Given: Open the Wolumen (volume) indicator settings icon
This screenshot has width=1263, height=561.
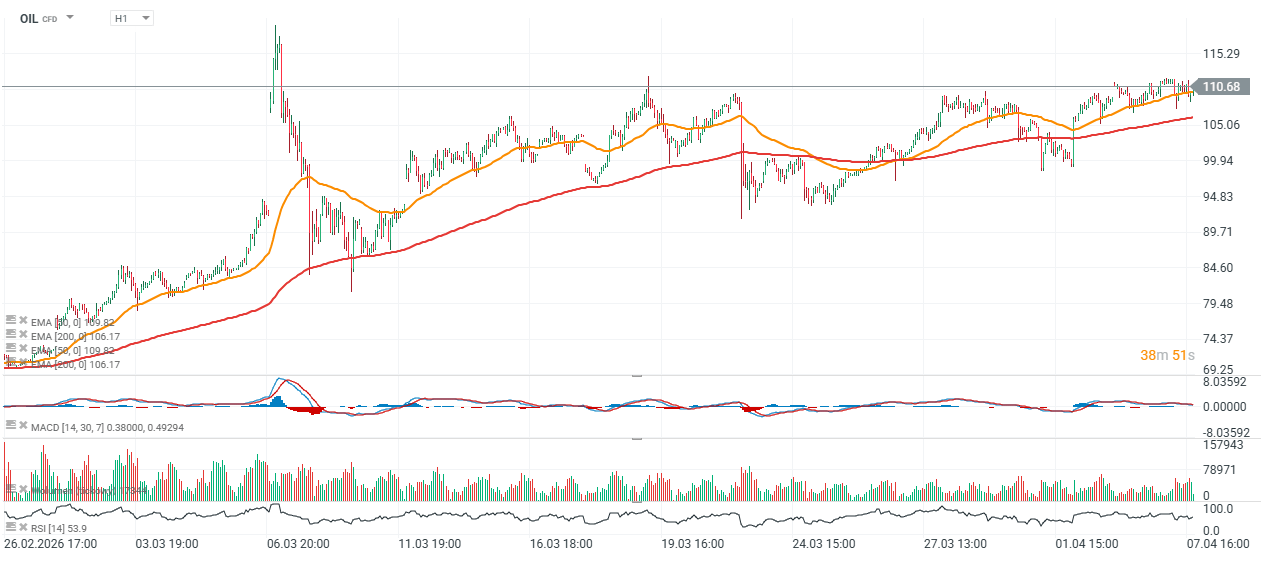Looking at the screenshot, I should click(11, 491).
